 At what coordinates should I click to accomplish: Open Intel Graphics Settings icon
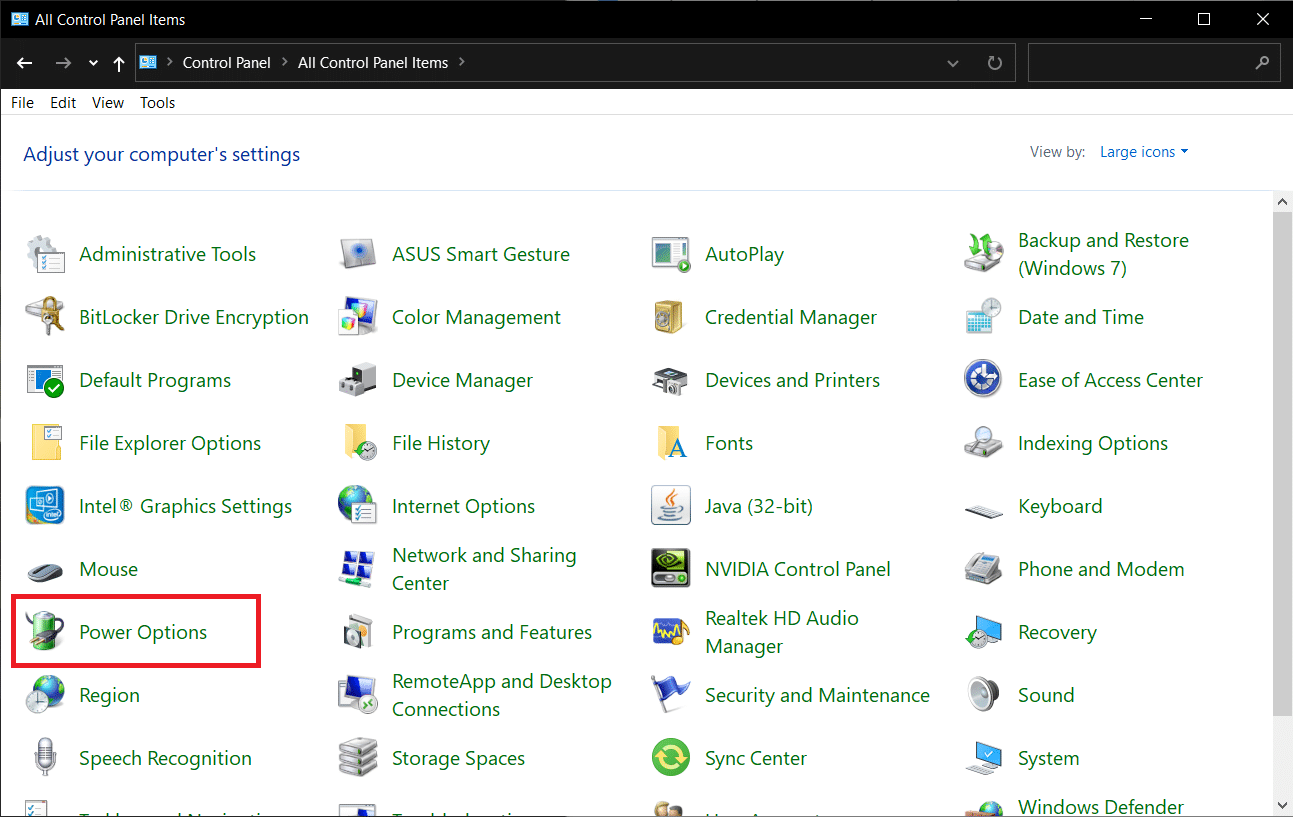point(45,506)
